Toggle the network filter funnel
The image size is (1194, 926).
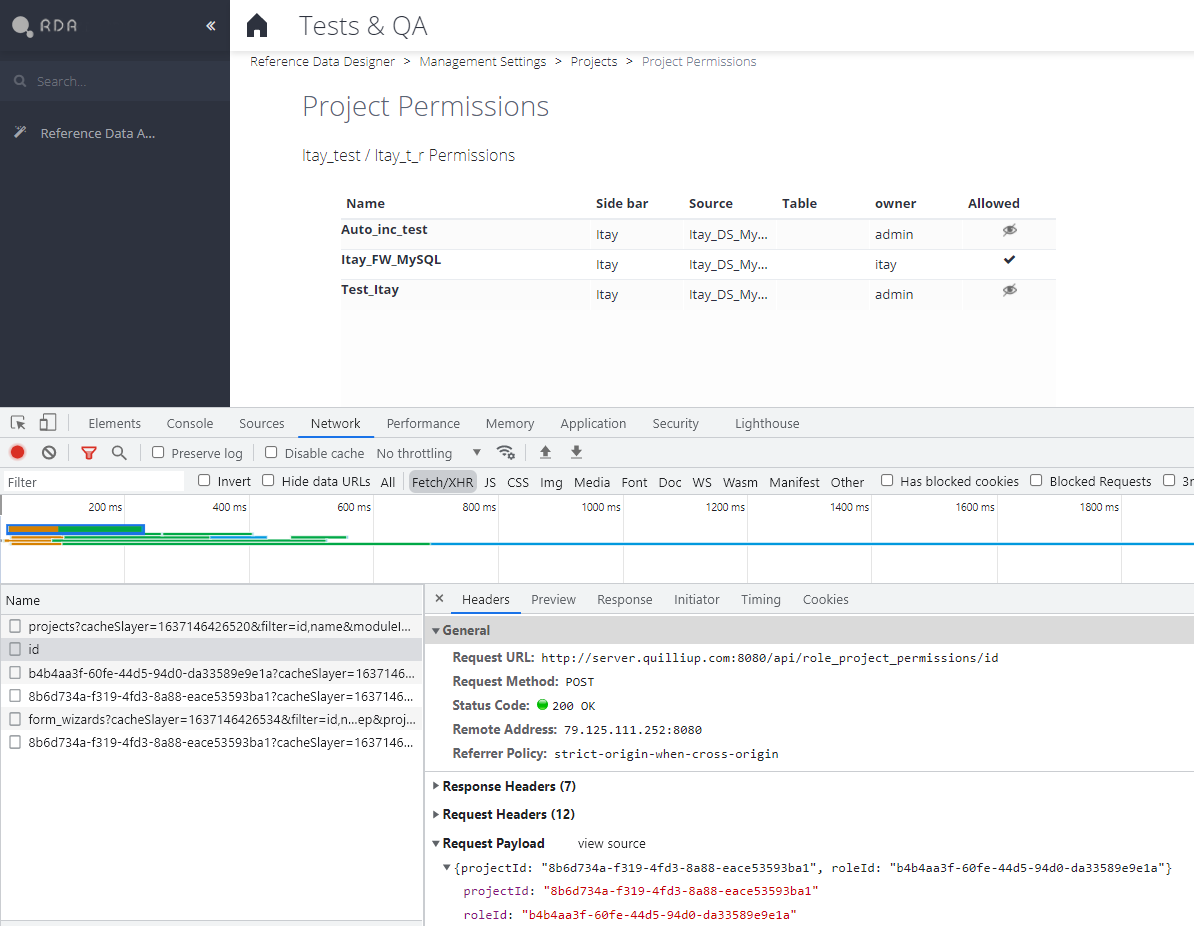coord(89,453)
